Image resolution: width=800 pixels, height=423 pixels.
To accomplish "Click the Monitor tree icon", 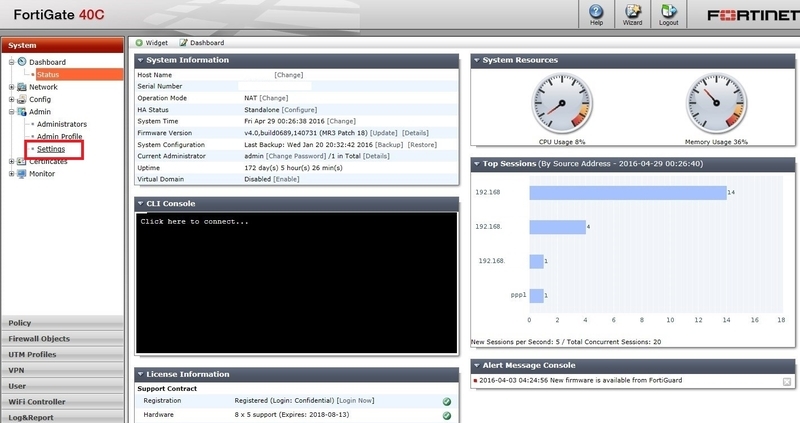I will click(x=21, y=173).
